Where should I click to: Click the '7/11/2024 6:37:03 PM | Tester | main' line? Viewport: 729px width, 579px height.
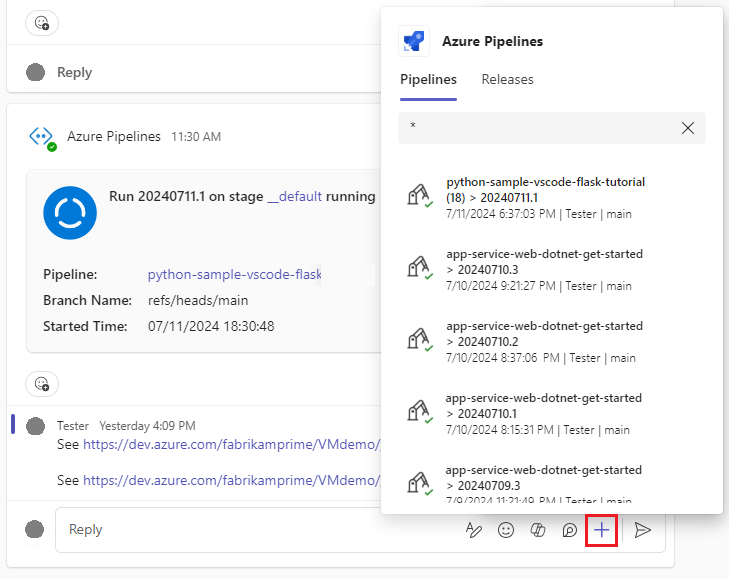click(539, 214)
